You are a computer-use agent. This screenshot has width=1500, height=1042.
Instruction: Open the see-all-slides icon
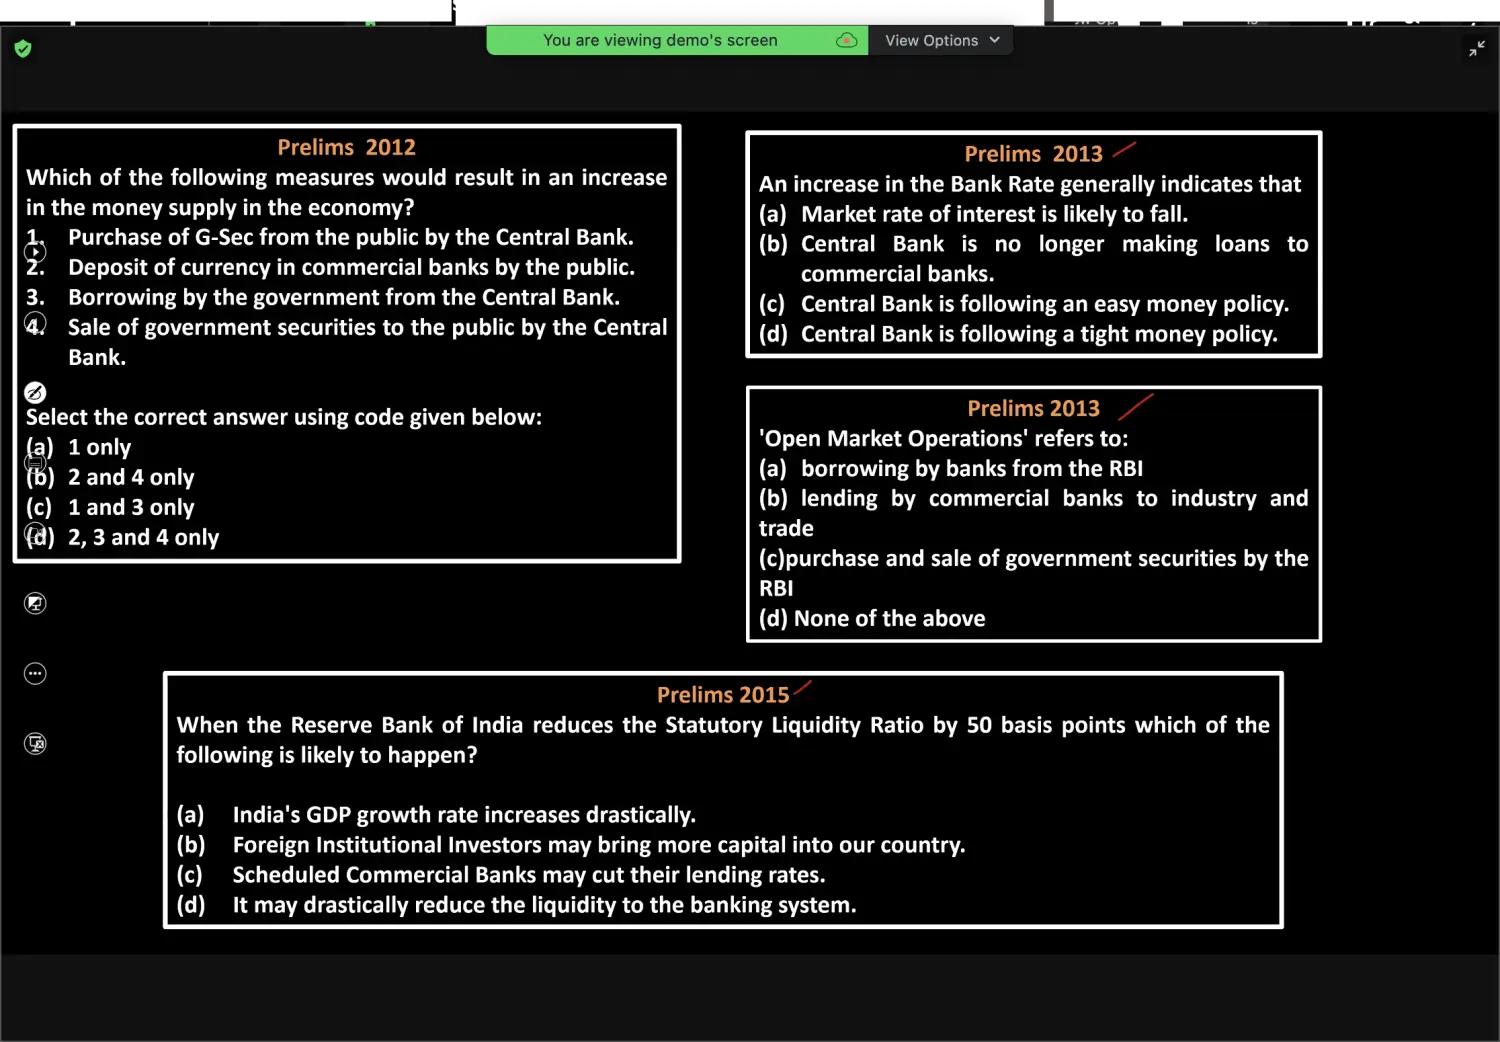point(35,462)
